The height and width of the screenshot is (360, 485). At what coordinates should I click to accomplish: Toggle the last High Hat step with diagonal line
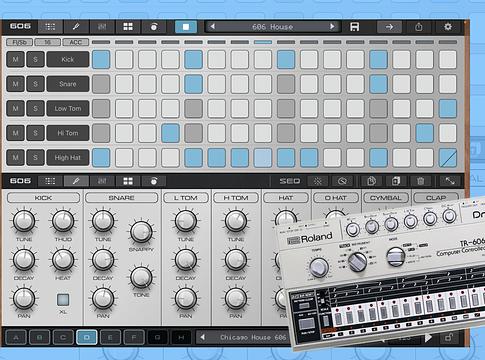(448, 157)
